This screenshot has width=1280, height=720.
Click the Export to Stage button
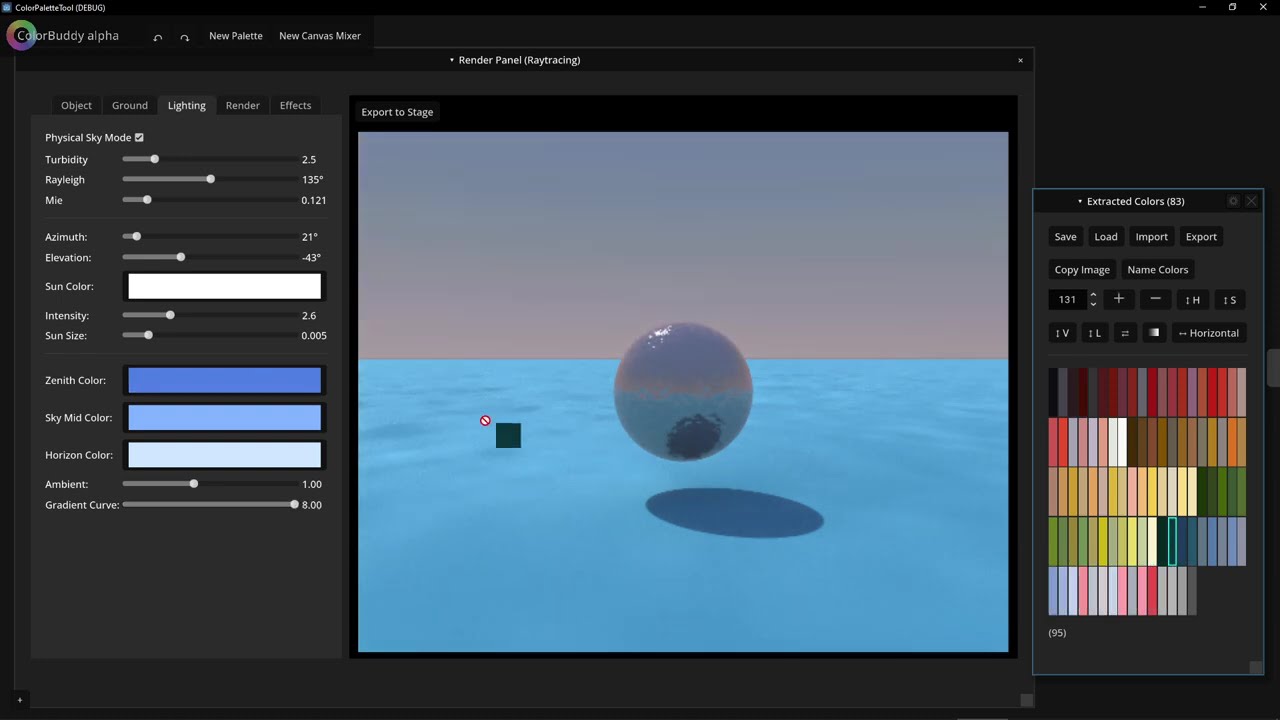click(397, 112)
